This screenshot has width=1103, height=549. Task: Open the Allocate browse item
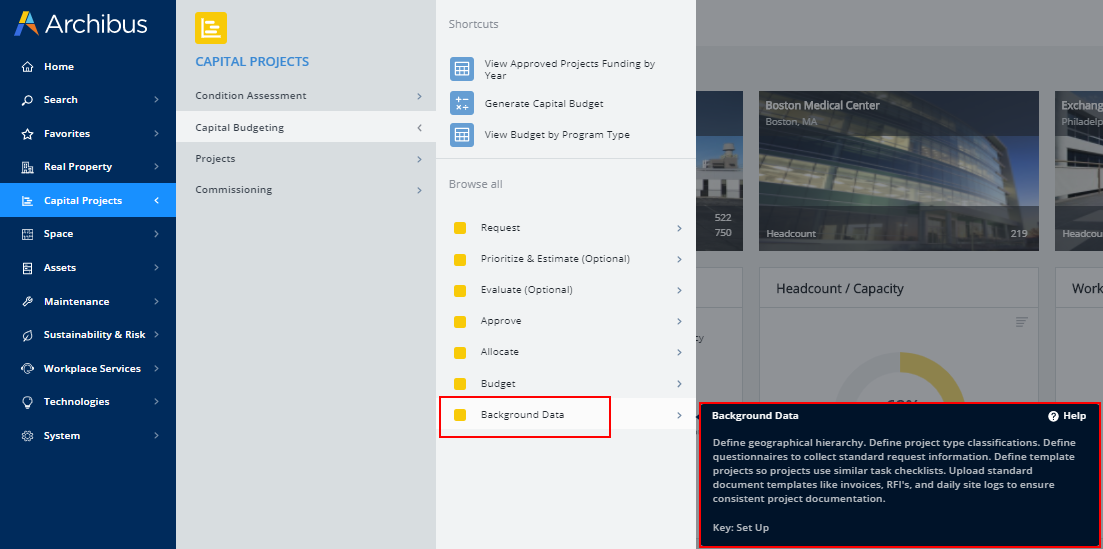point(500,352)
